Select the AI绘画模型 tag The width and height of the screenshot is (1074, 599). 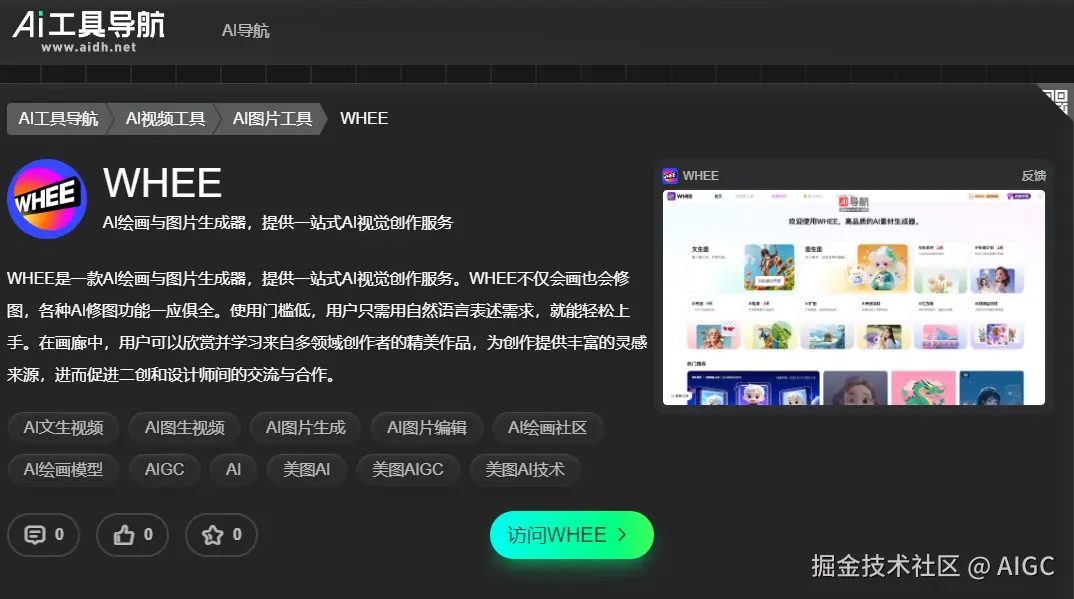coord(63,470)
